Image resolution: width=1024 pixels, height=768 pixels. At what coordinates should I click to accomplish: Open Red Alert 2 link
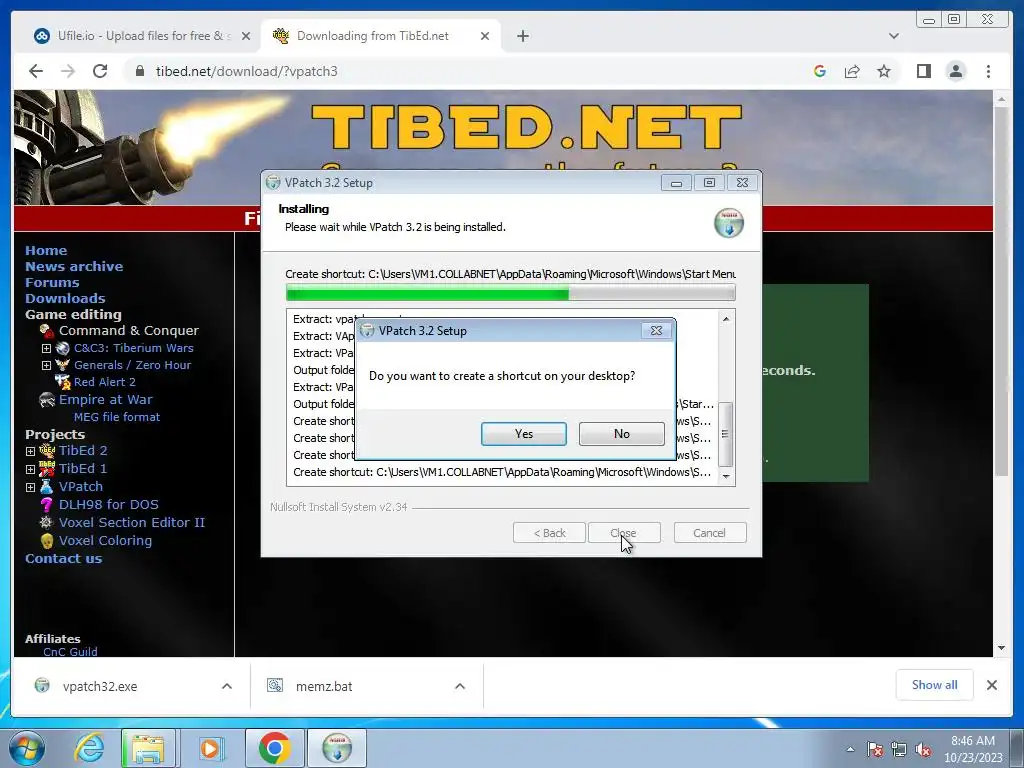coord(104,382)
